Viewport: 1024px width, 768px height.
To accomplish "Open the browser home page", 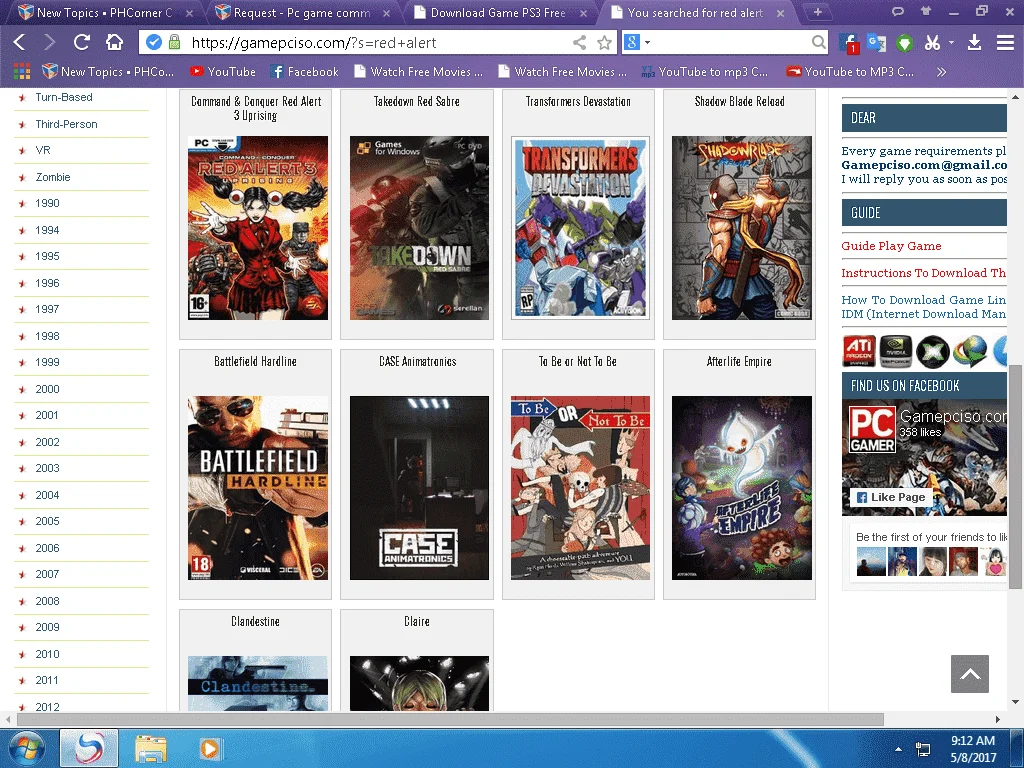I will tap(114, 42).
